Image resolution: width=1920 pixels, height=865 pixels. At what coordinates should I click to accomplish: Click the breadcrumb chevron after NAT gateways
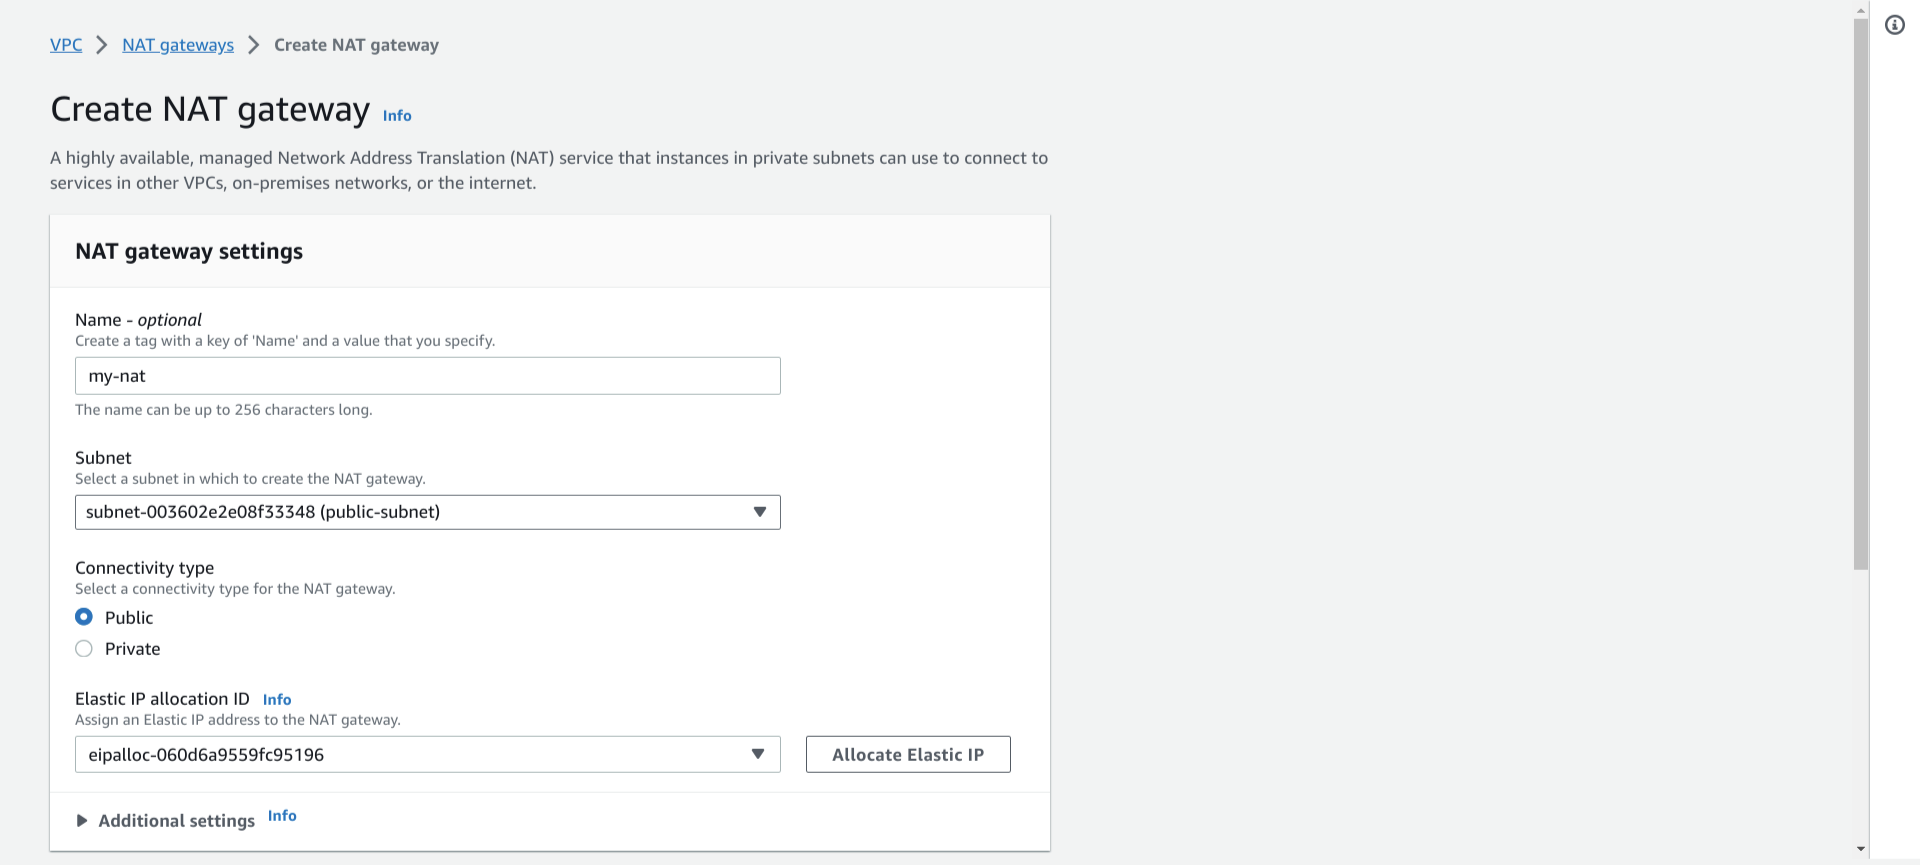point(254,45)
